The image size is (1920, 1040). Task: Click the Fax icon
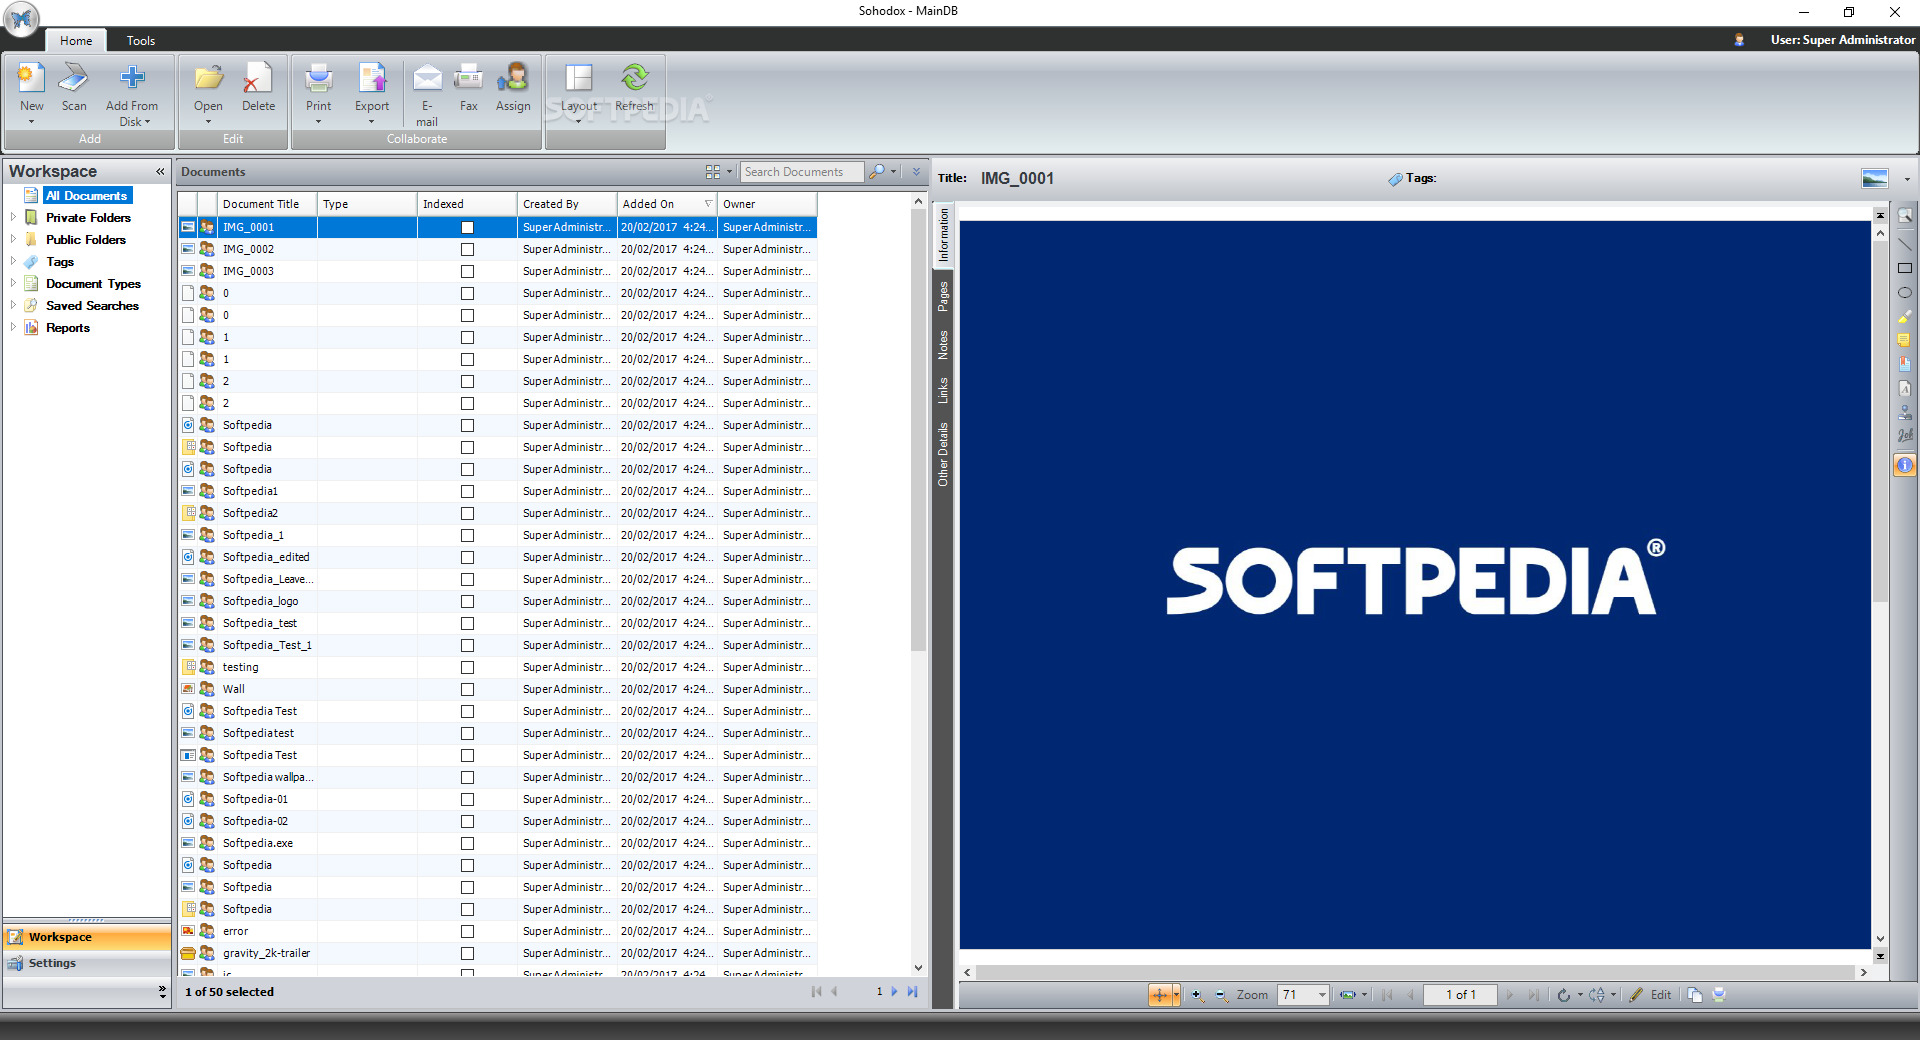(468, 78)
